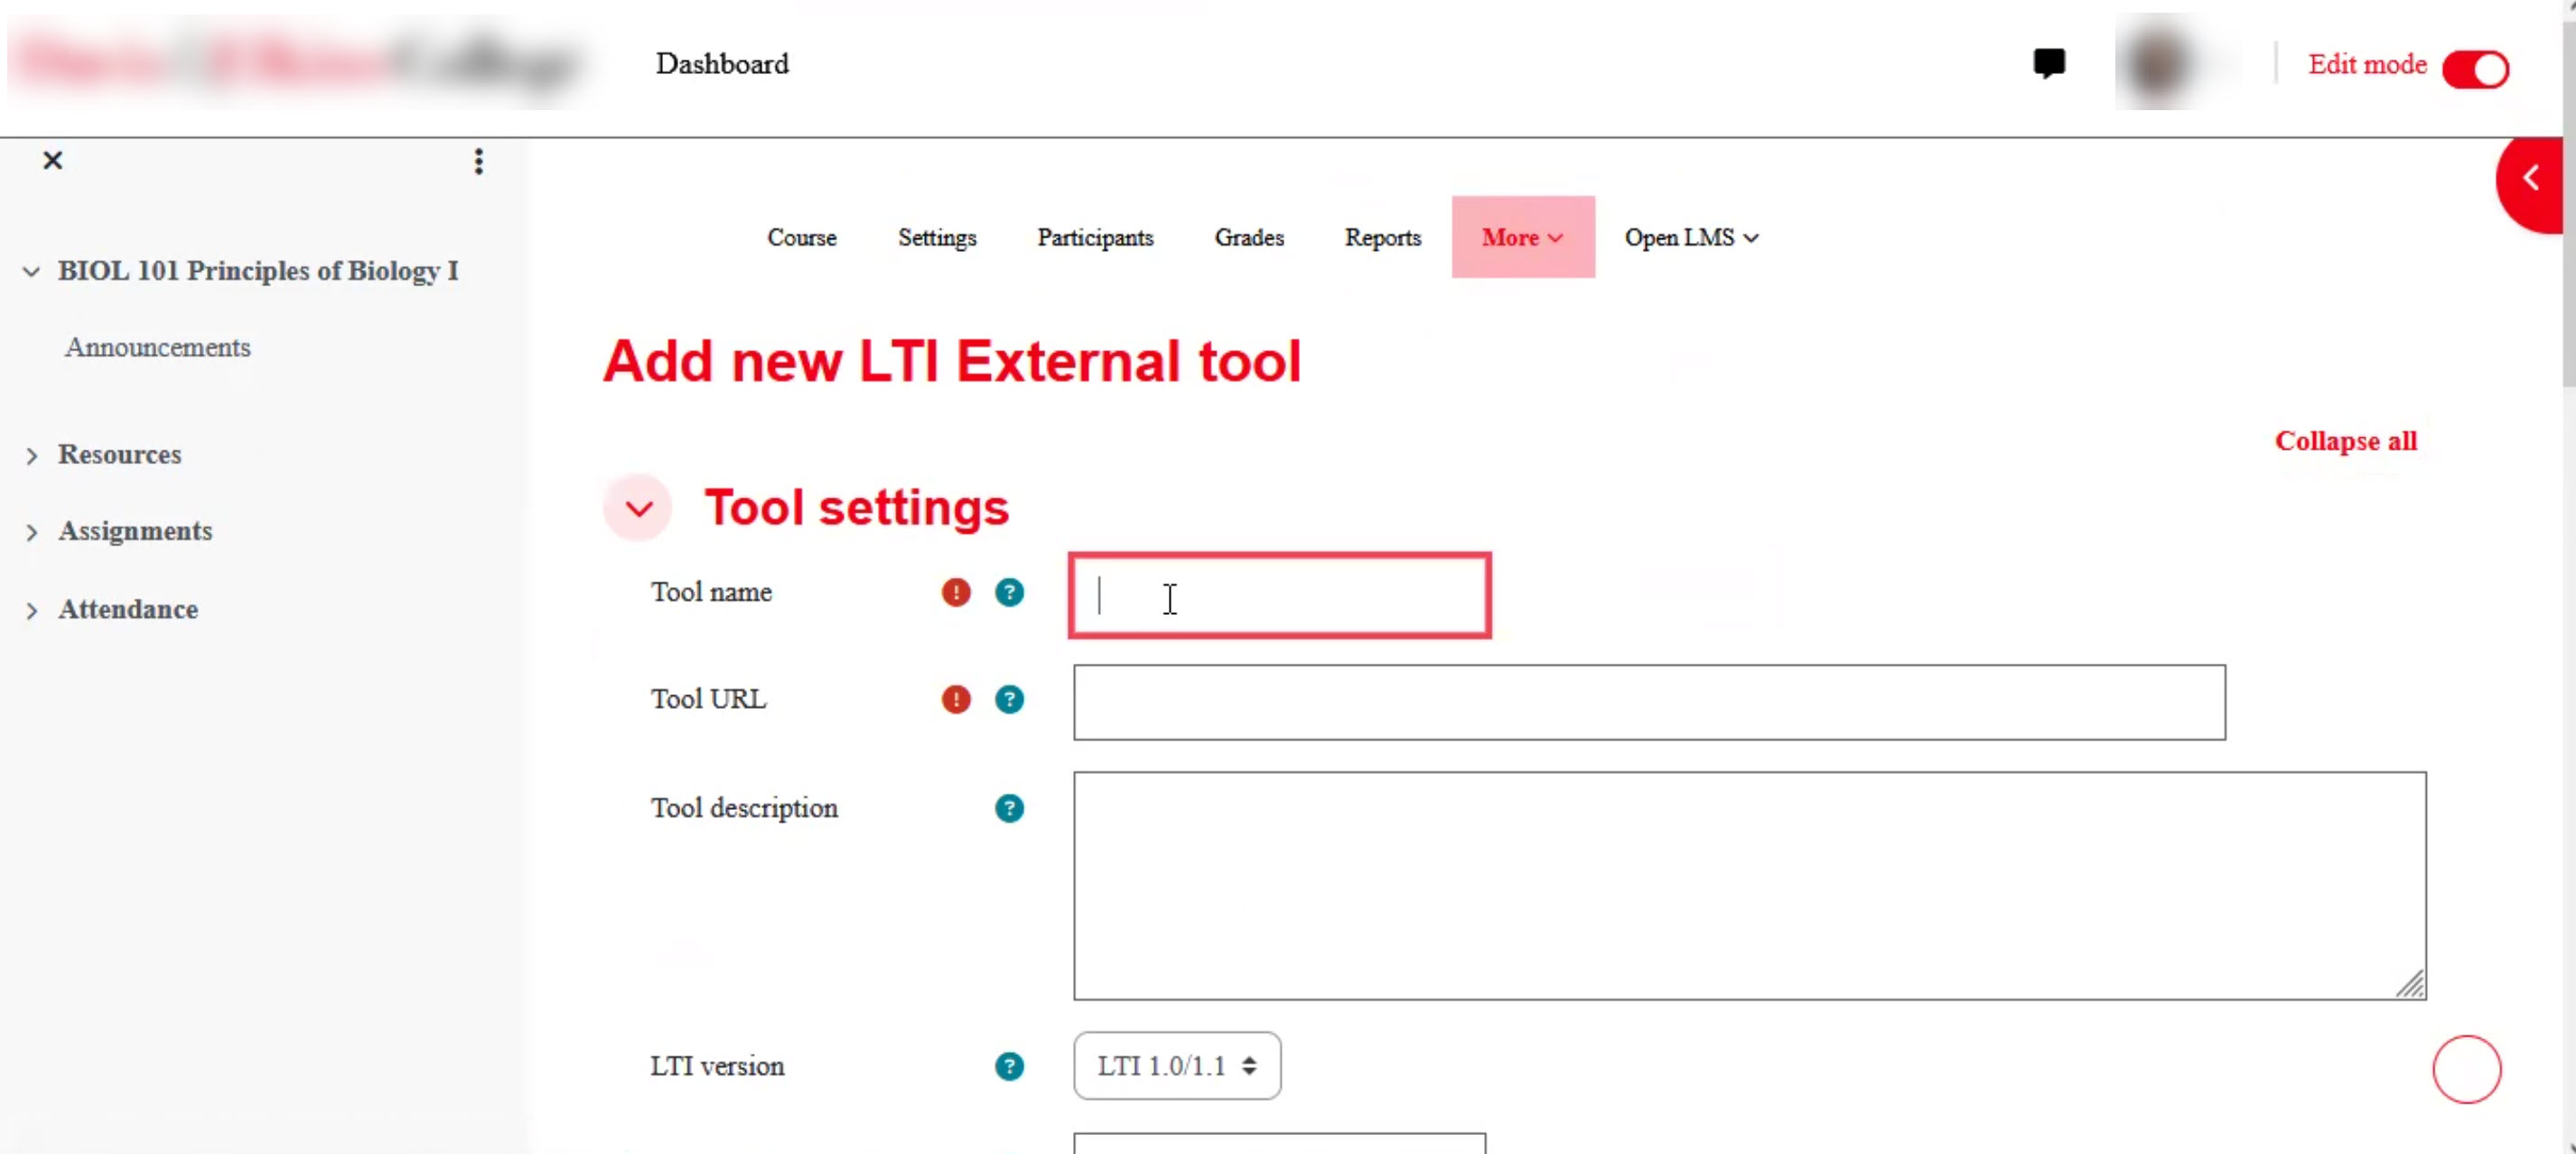
Task: Collapse the Tool settings section
Action: point(639,508)
